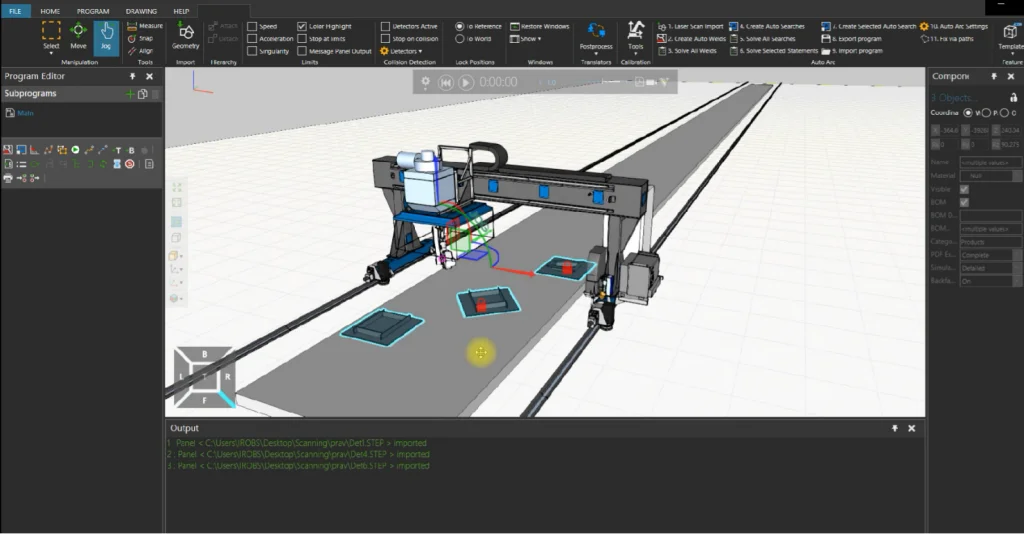
Task: Open the FILE menu
Action: click(14, 11)
